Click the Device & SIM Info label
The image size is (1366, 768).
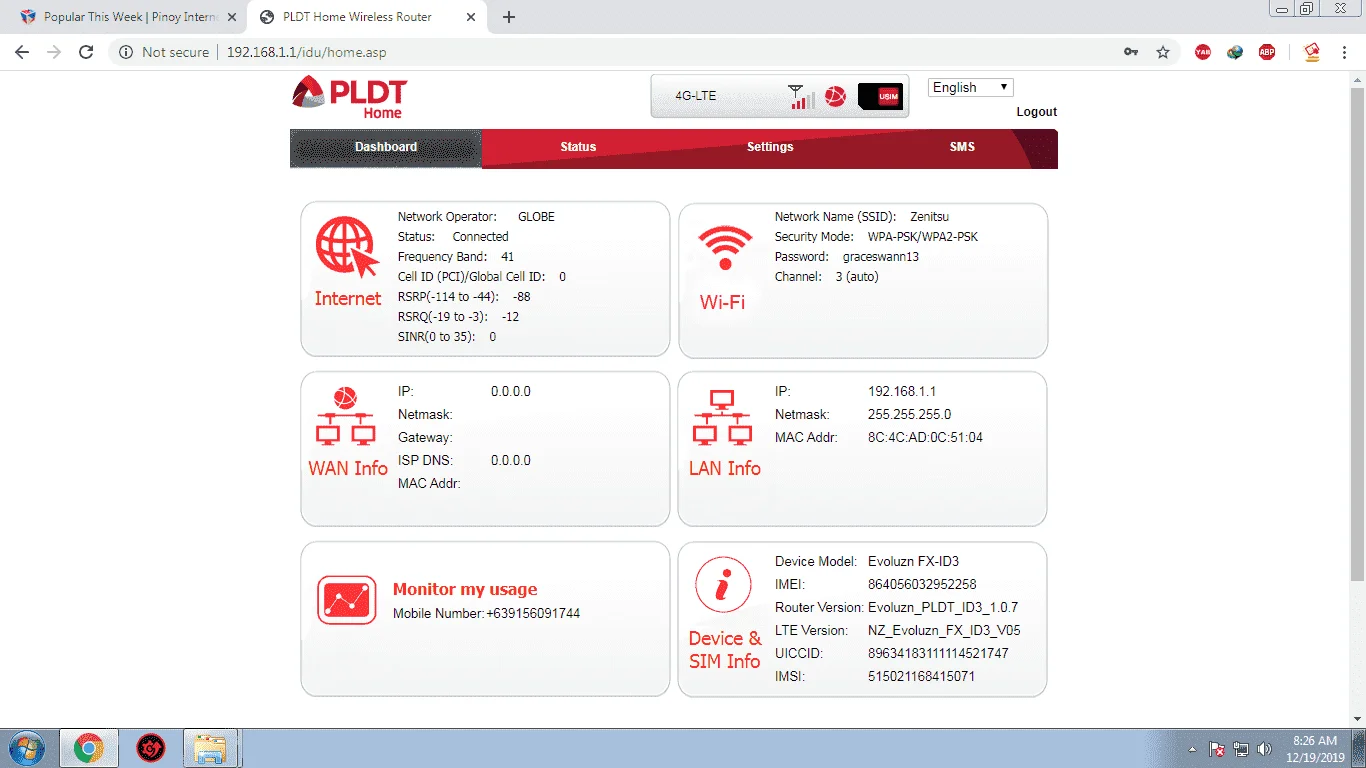pyautogui.click(x=725, y=650)
